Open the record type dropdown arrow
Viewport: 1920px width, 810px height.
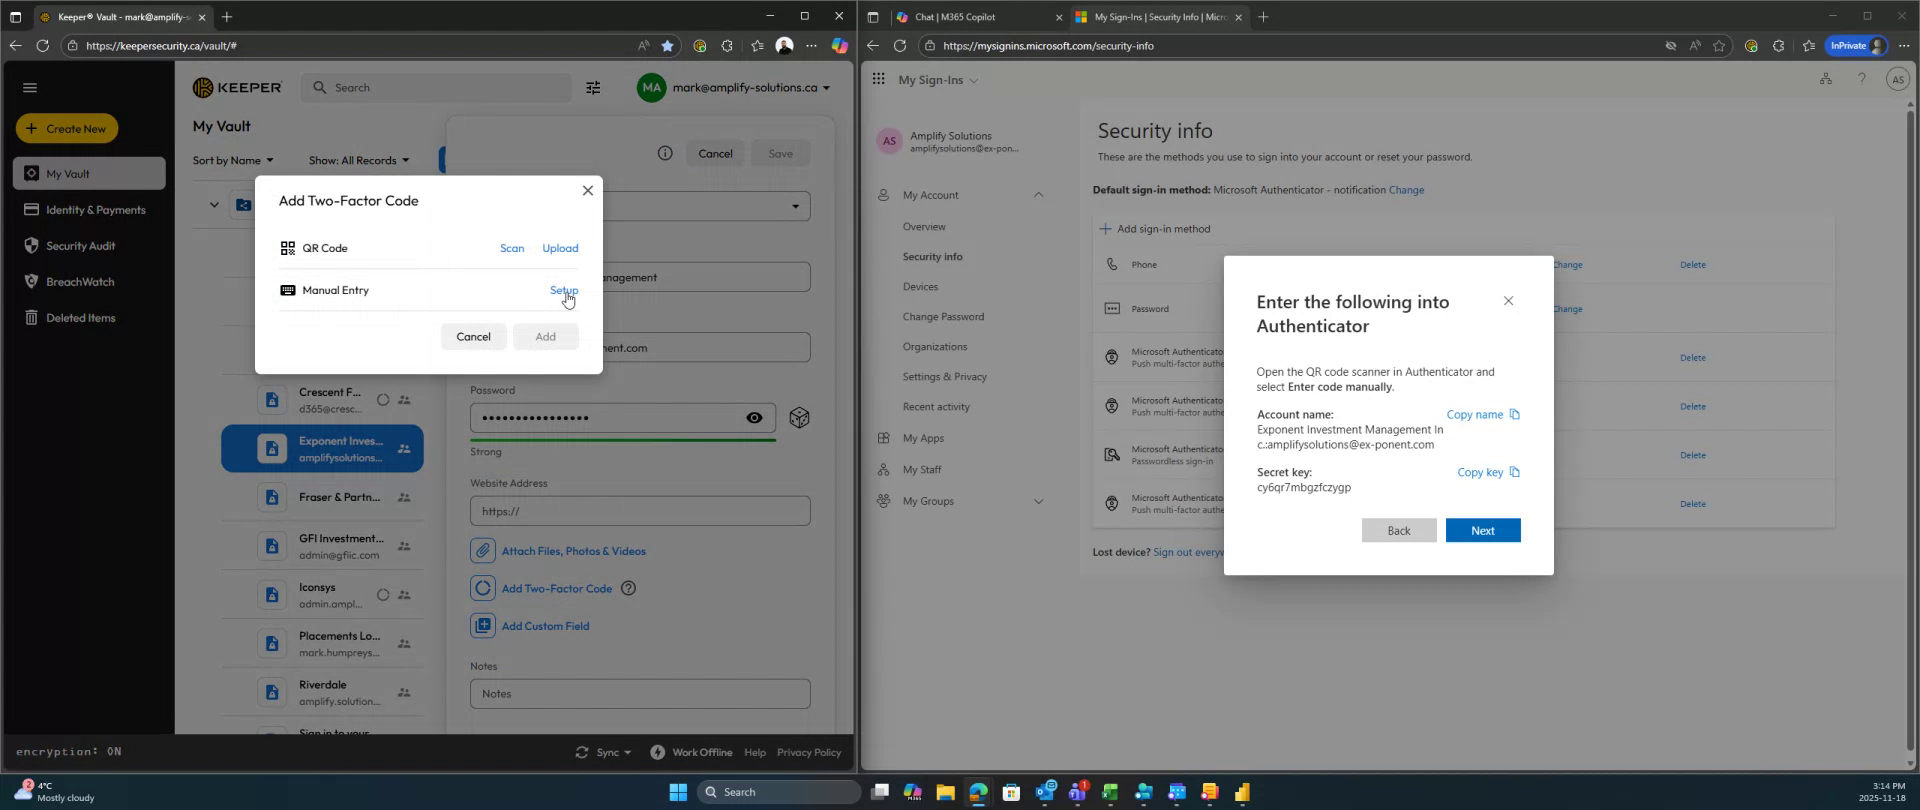(x=796, y=206)
